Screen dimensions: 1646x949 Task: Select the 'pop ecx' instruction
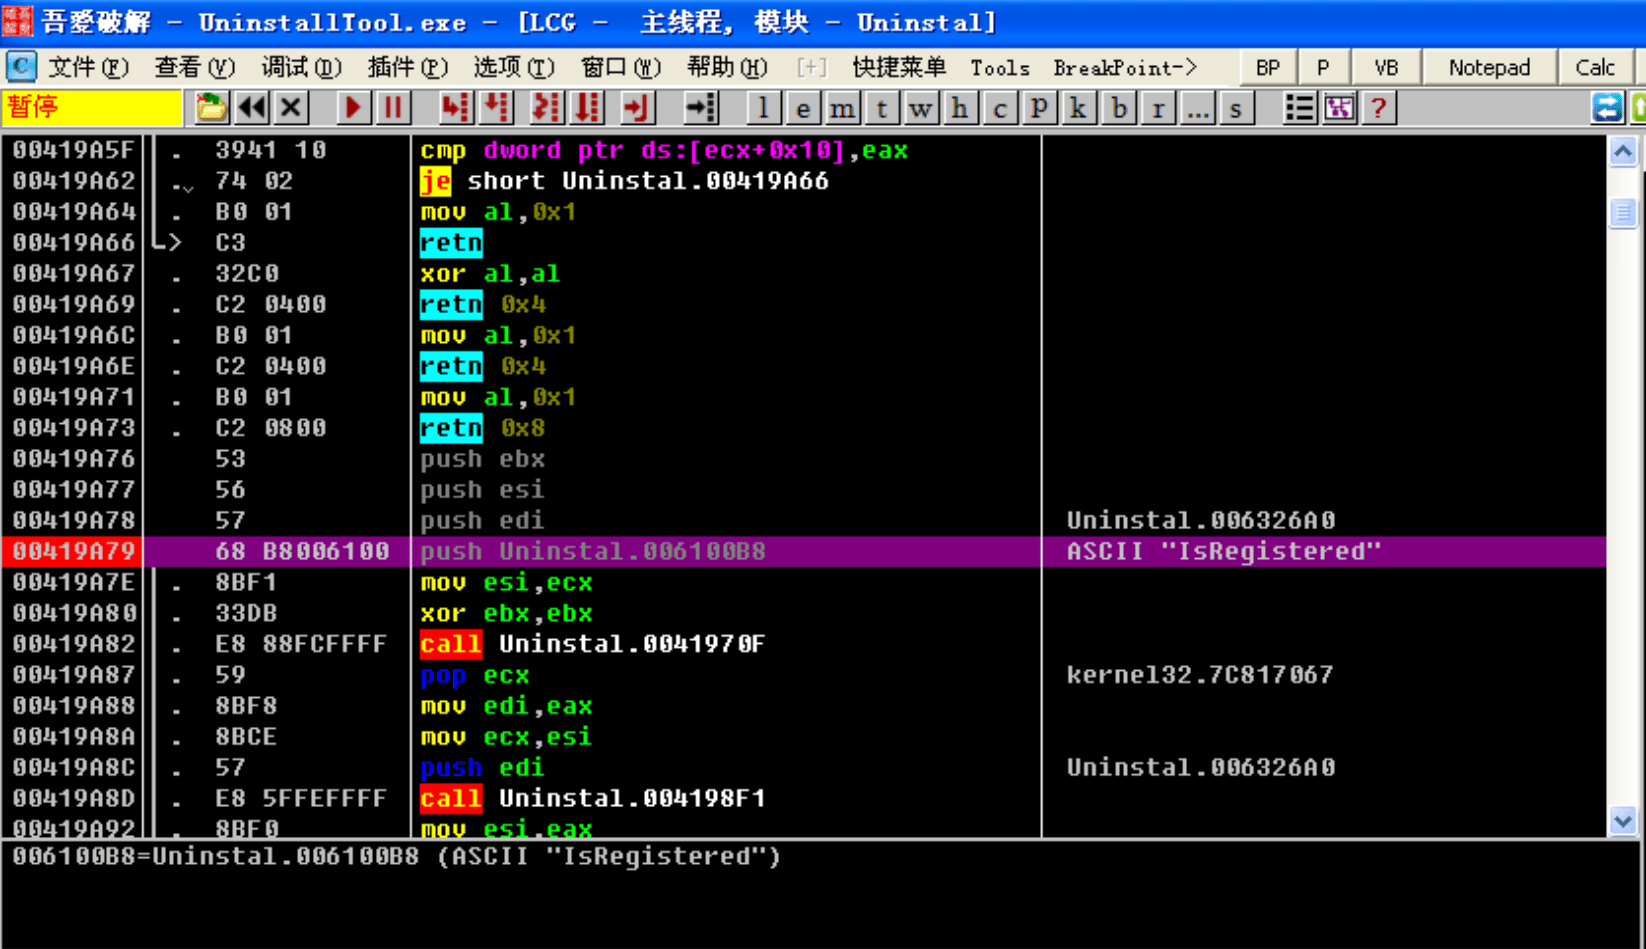[475, 675]
